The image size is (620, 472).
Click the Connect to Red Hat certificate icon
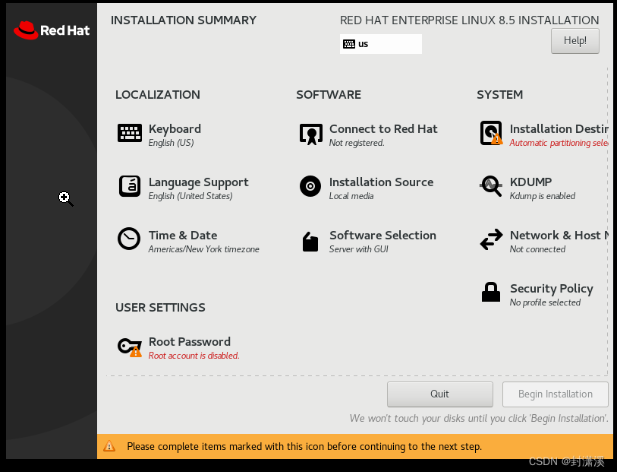(311, 133)
